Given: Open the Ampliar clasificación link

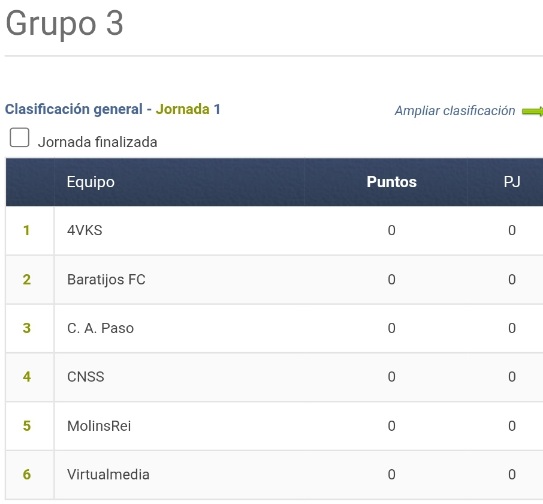Looking at the screenshot, I should click(x=455, y=111).
